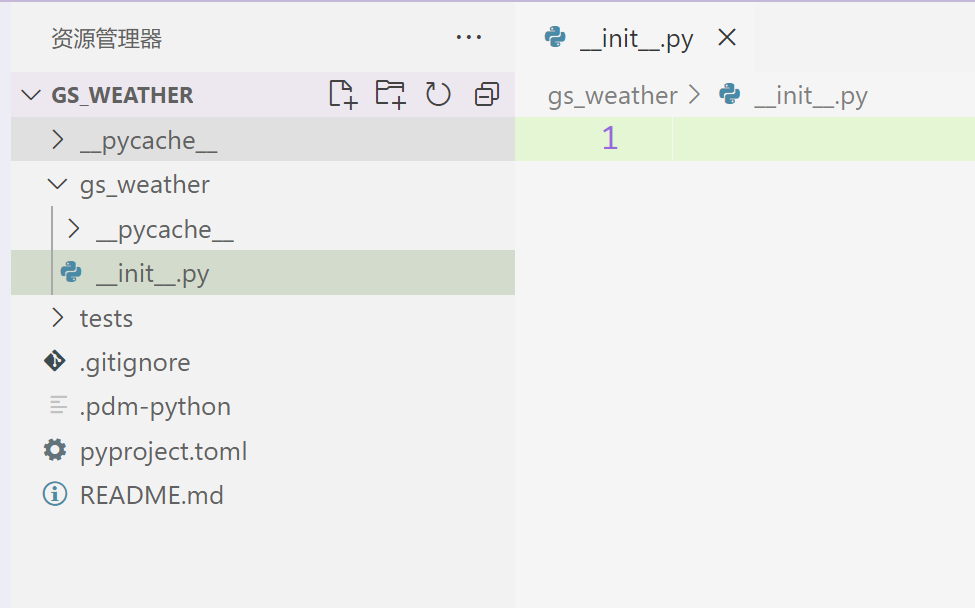
Task: Close the __init__.py tab
Action: (x=727, y=37)
